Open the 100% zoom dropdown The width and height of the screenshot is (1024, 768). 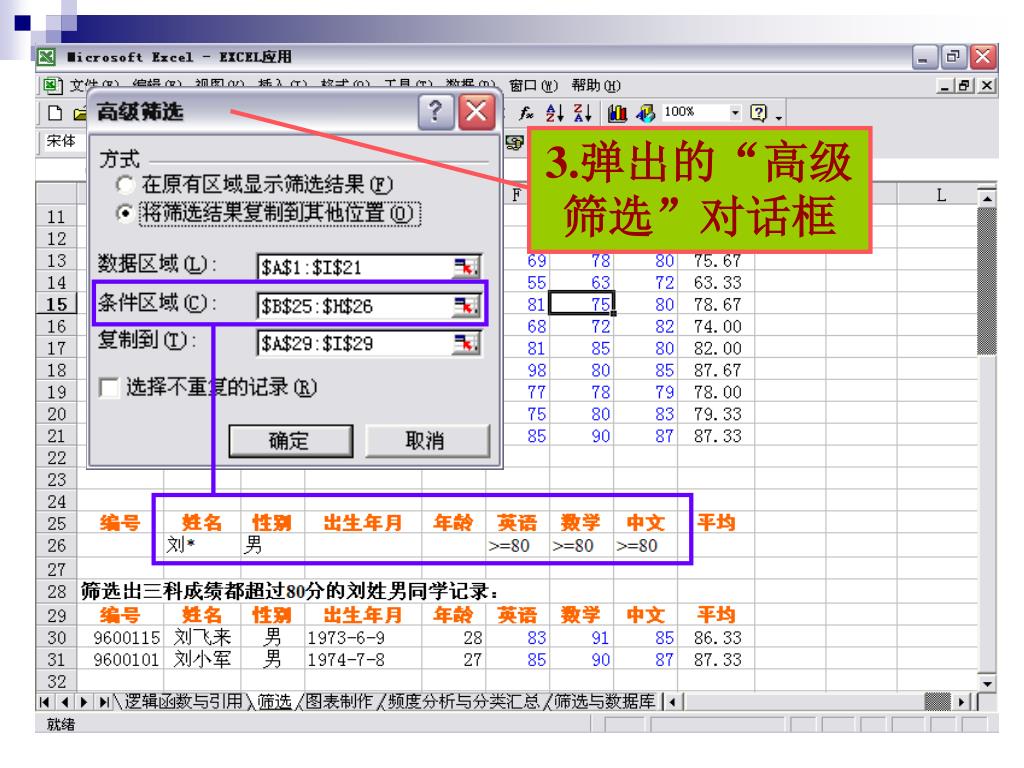coord(735,113)
